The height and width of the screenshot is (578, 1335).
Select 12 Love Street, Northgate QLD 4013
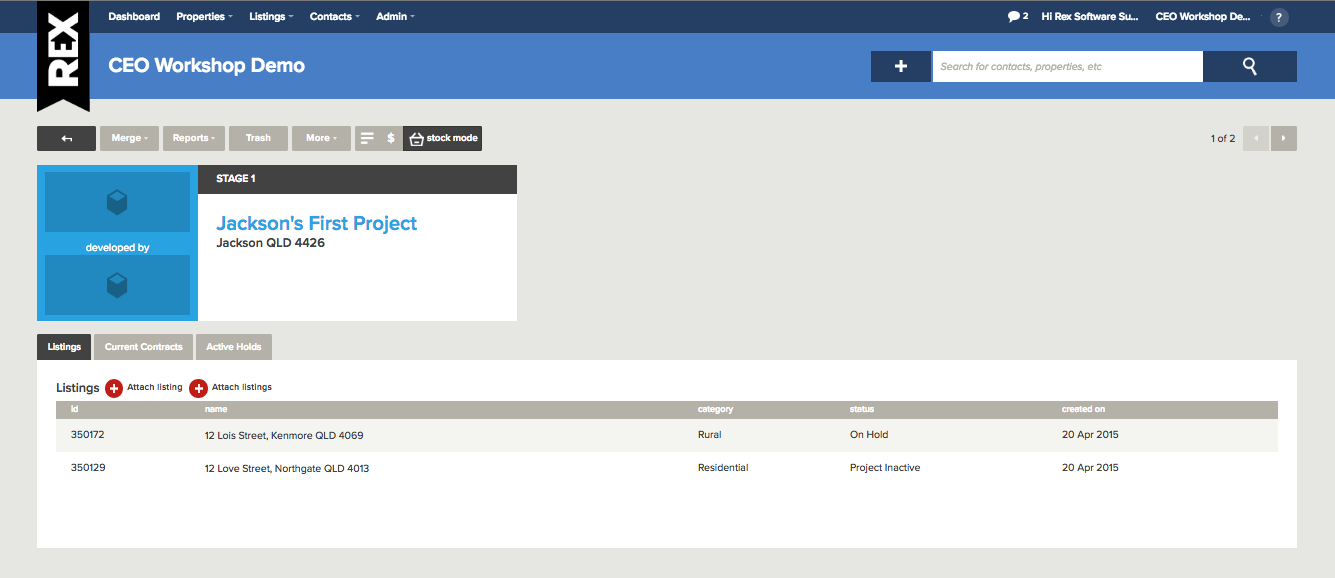coord(287,468)
